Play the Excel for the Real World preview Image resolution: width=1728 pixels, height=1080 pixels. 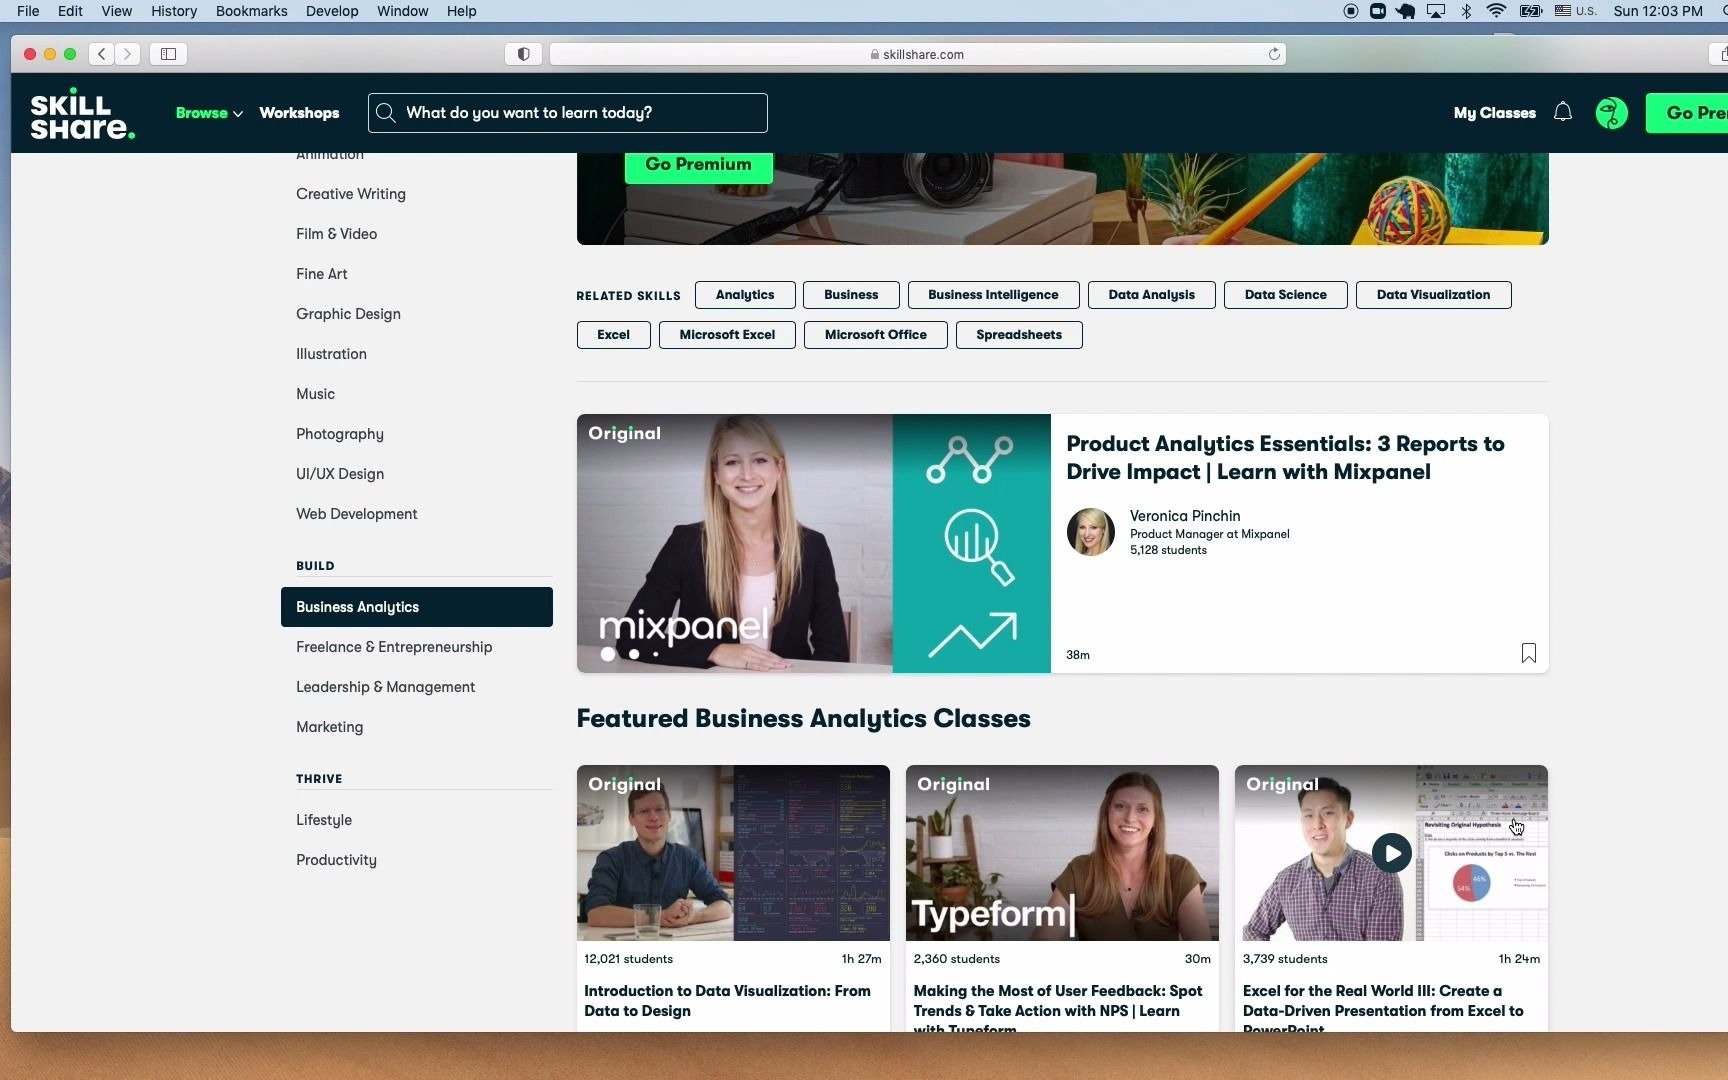coord(1391,853)
